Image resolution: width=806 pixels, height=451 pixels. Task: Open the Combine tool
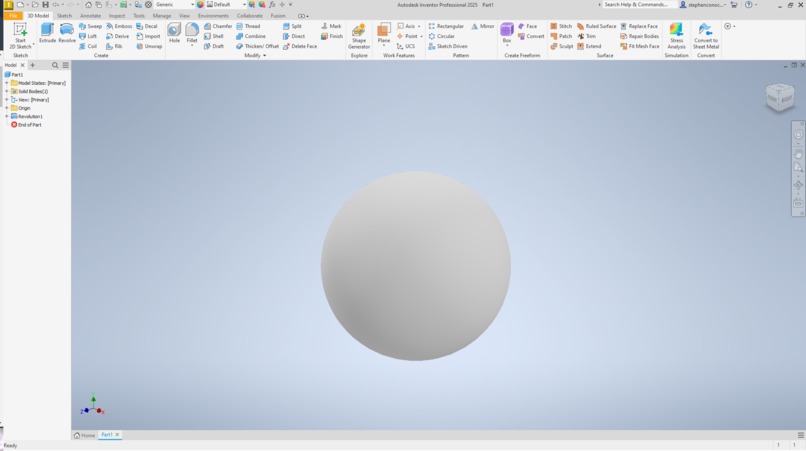tap(251, 37)
